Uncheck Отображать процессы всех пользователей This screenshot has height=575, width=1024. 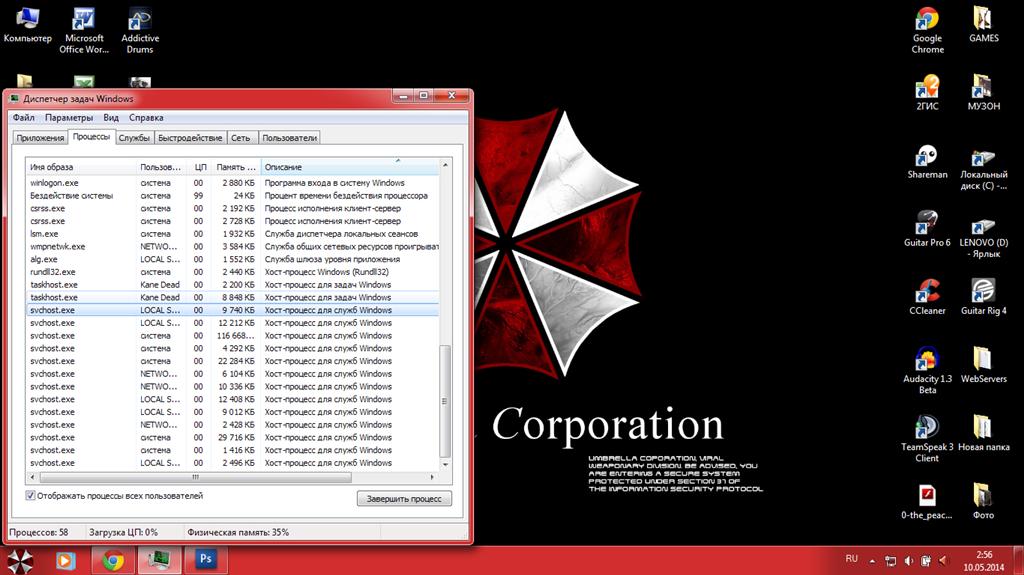point(30,495)
